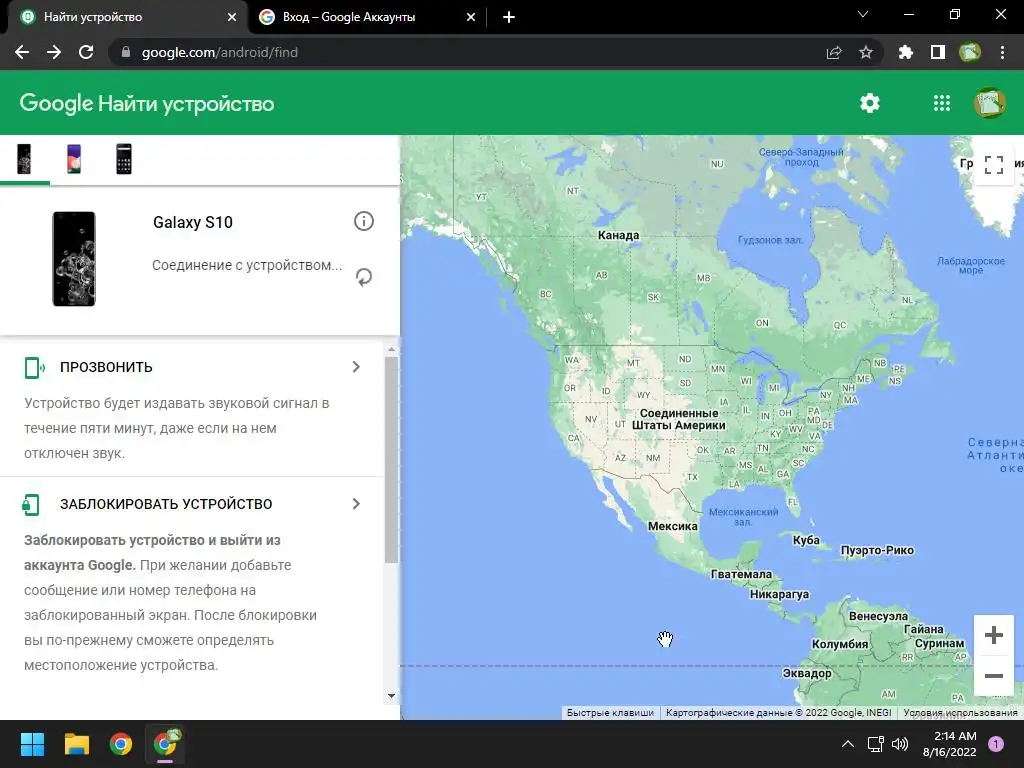Viewport: 1024px width, 768px height.
Task: Share this page icon
Action: point(834,52)
